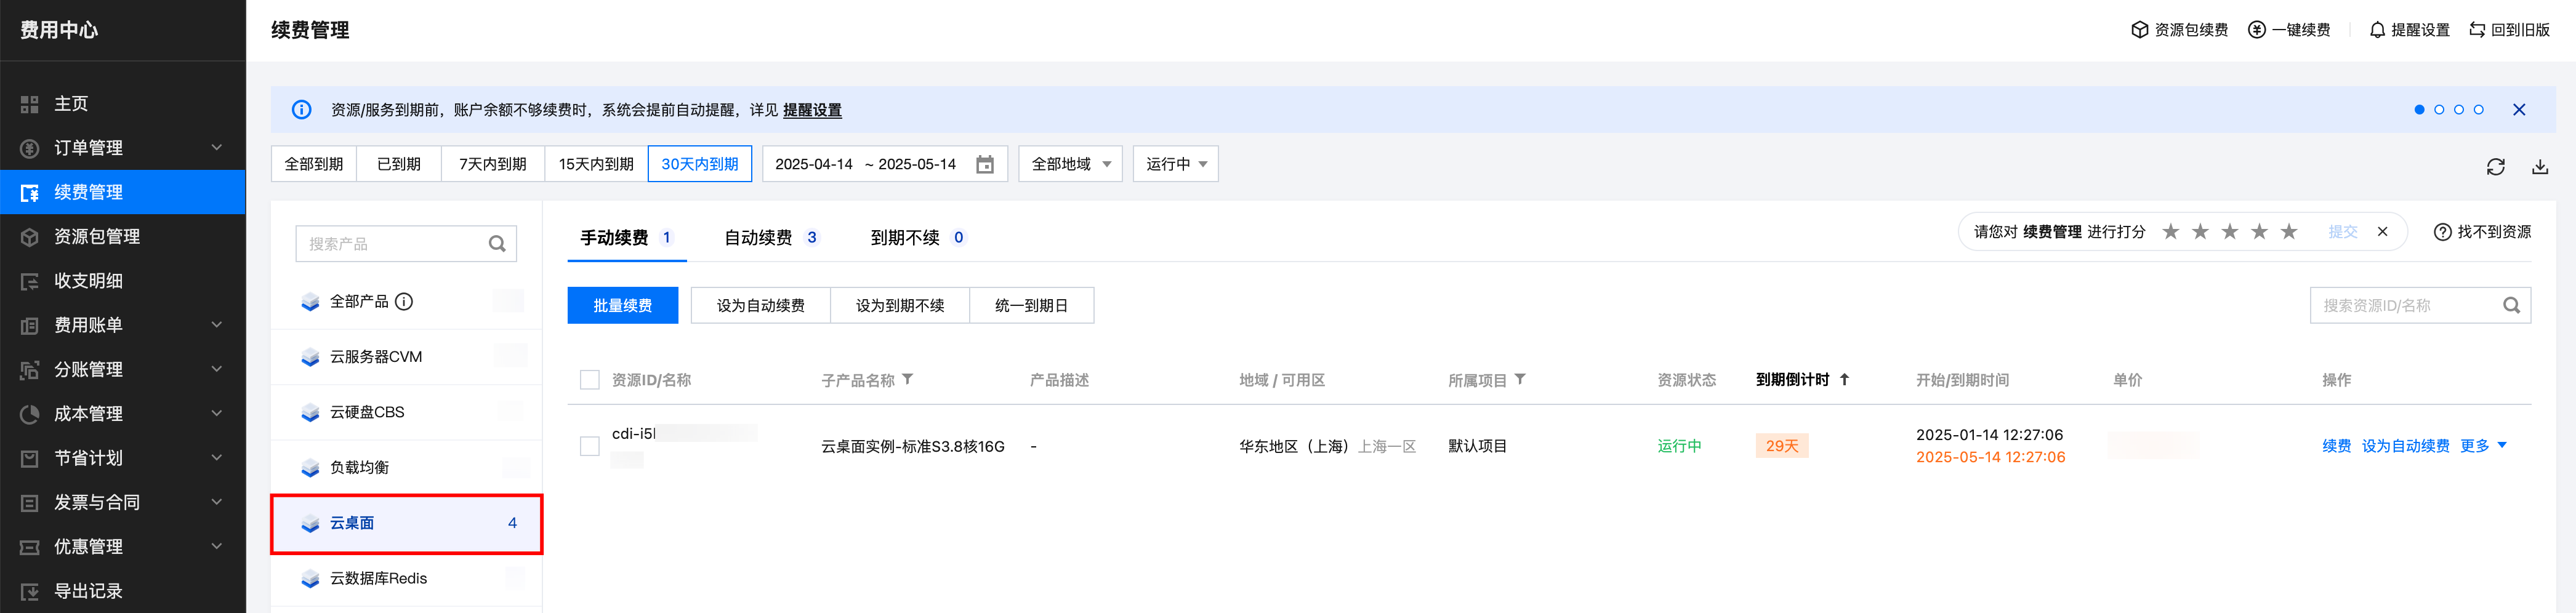Click the 发票与合同 sidebar icon
The image size is (2576, 613).
tap(30, 503)
